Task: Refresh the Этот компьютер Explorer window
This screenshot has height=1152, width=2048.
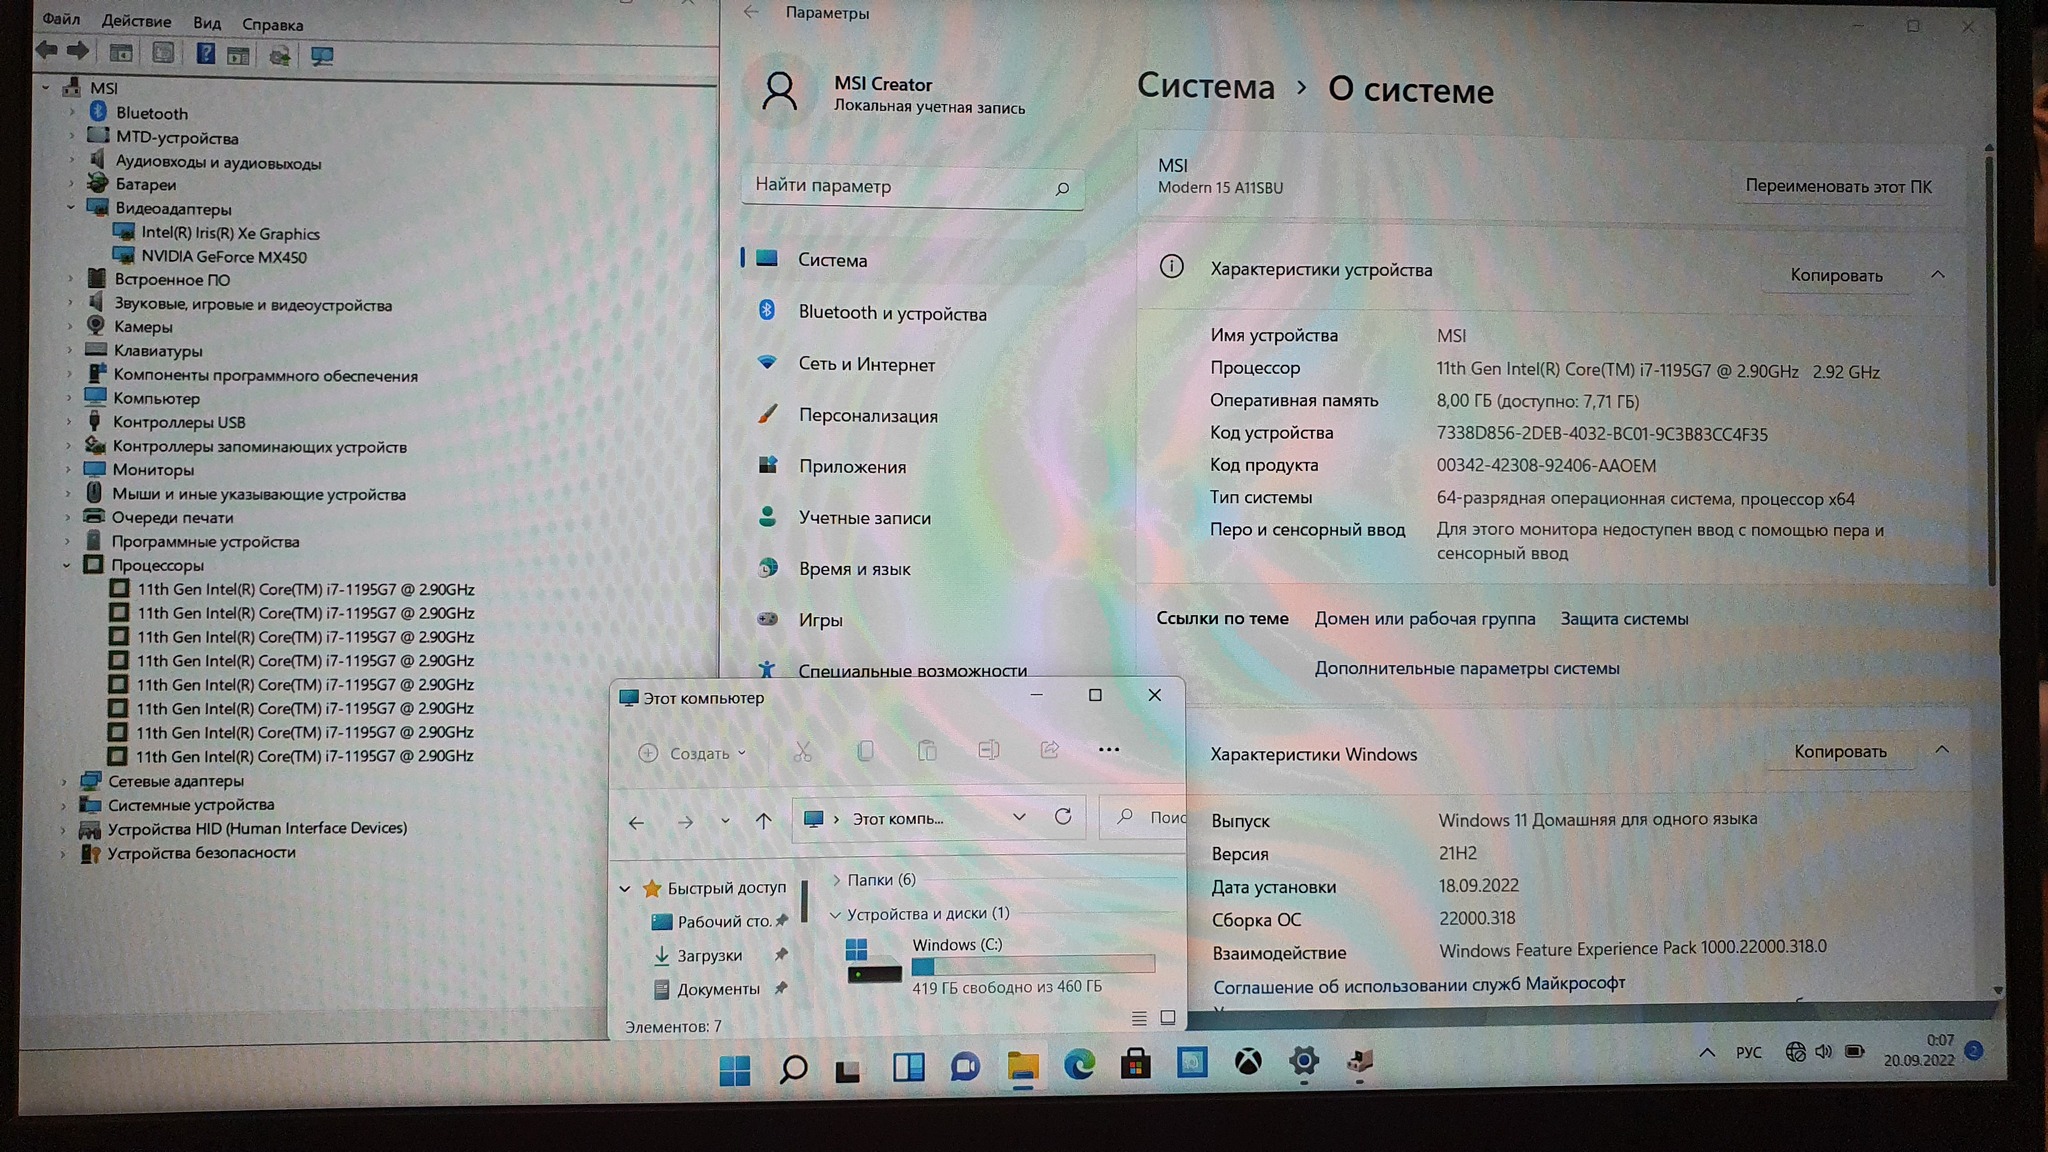Action: 1063,817
